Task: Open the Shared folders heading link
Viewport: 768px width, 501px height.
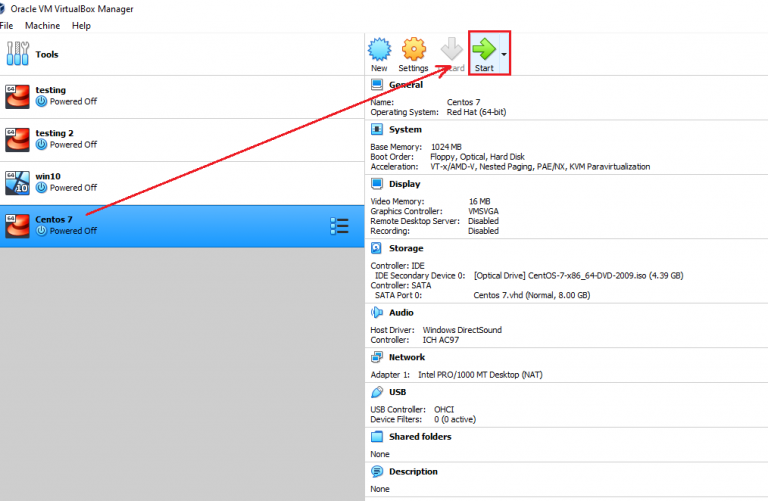Action: click(420, 436)
